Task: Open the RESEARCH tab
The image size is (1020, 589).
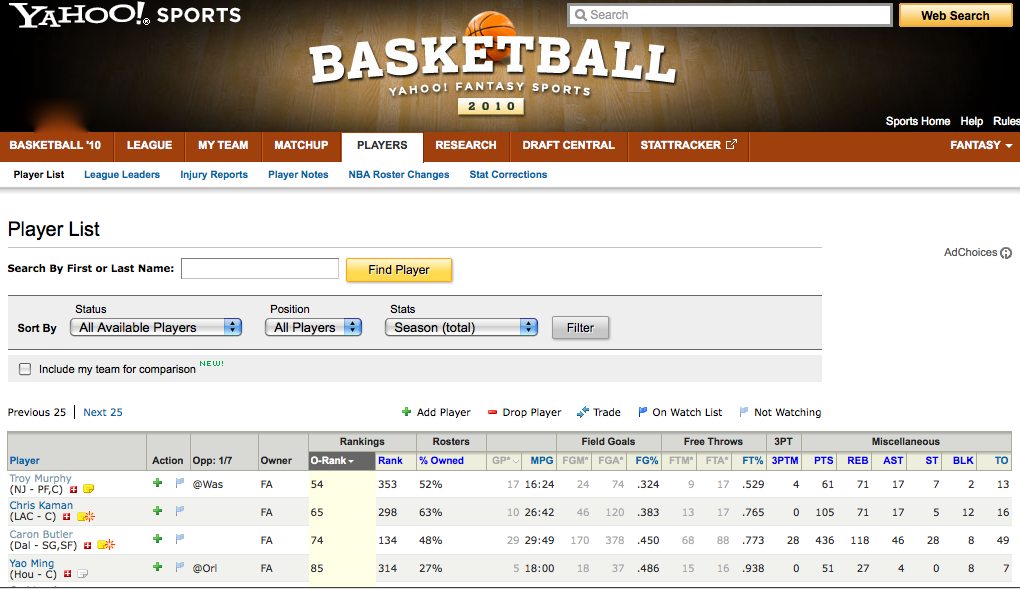Action: tap(466, 145)
